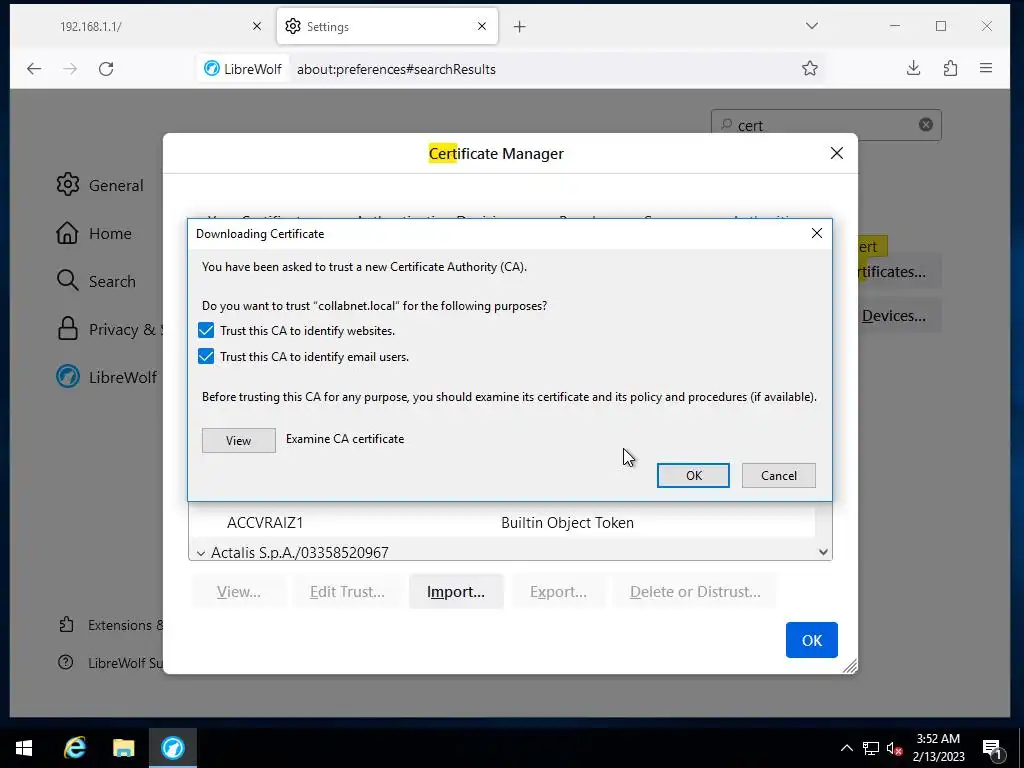Open the Downloads panel
Image resolution: width=1024 pixels, height=768 pixels.
(x=914, y=68)
